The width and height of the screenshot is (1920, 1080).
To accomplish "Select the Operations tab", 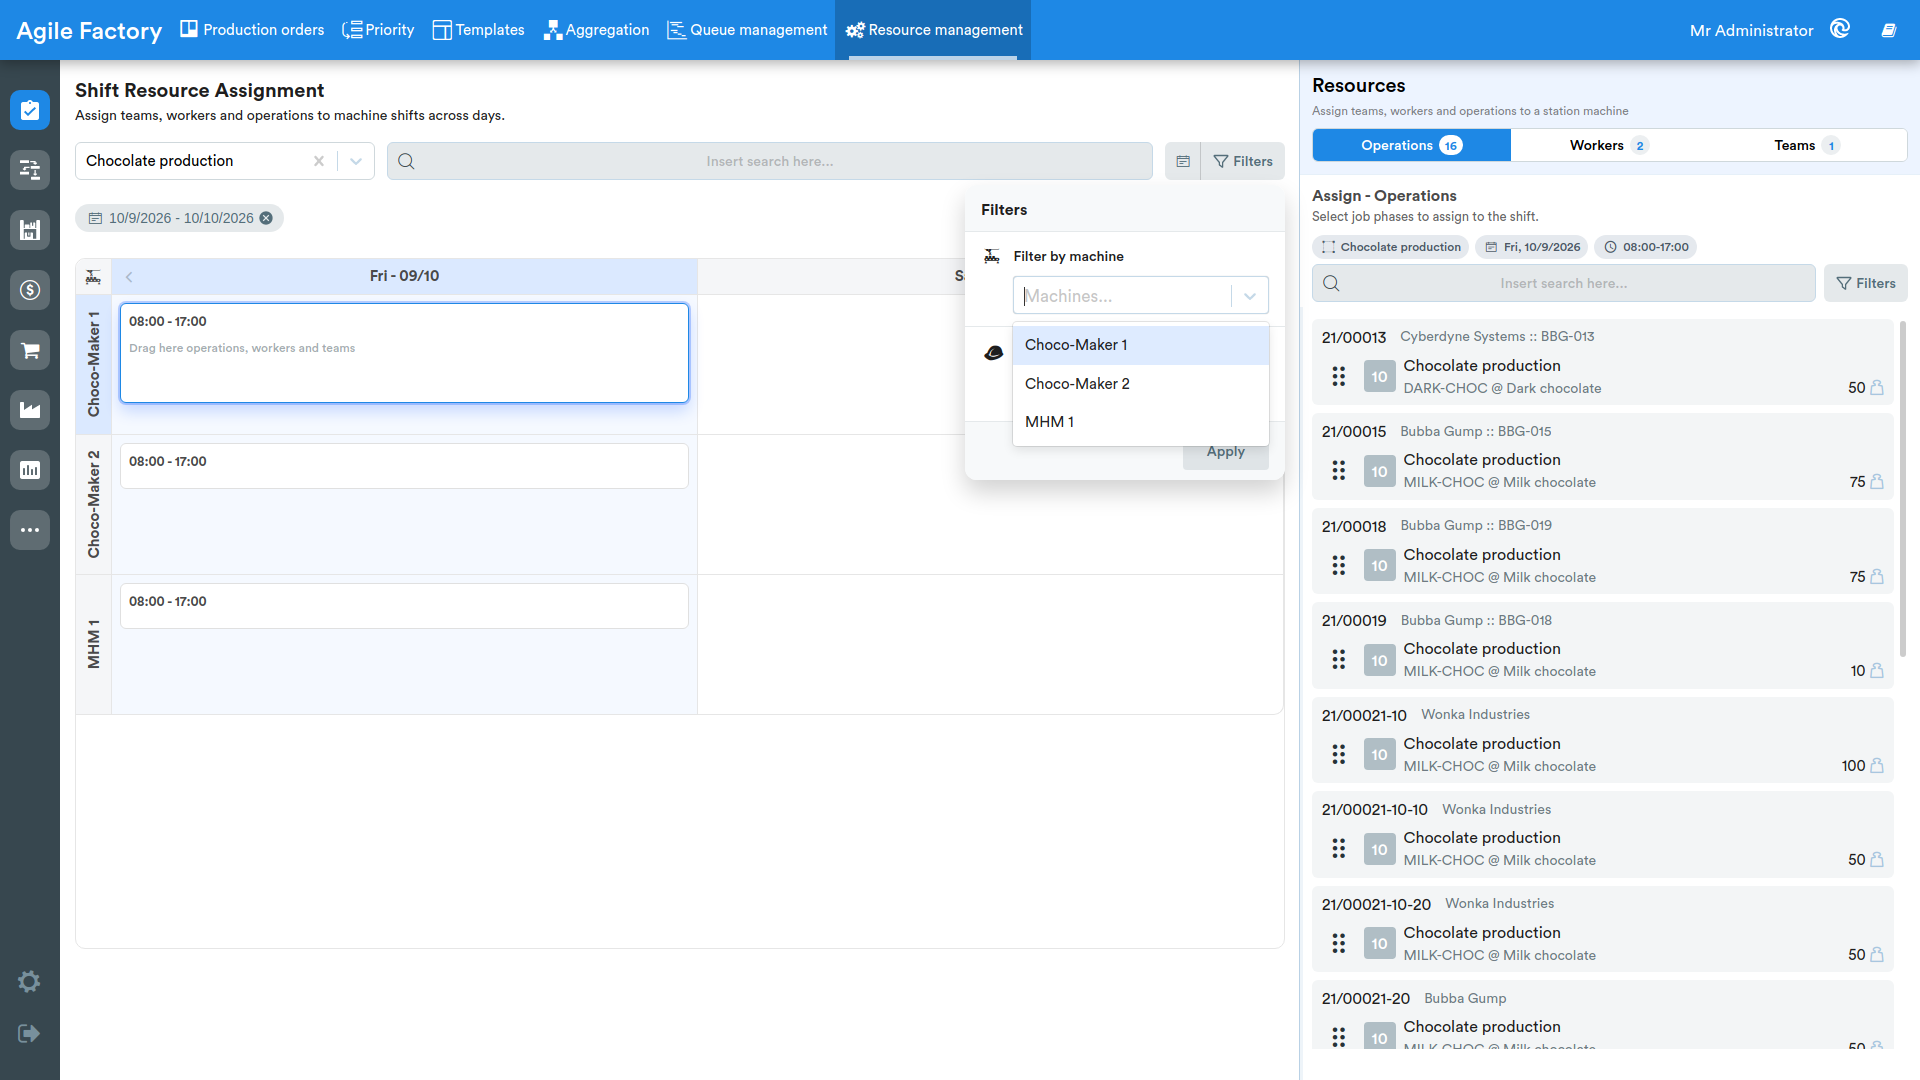I will pyautogui.click(x=1411, y=145).
